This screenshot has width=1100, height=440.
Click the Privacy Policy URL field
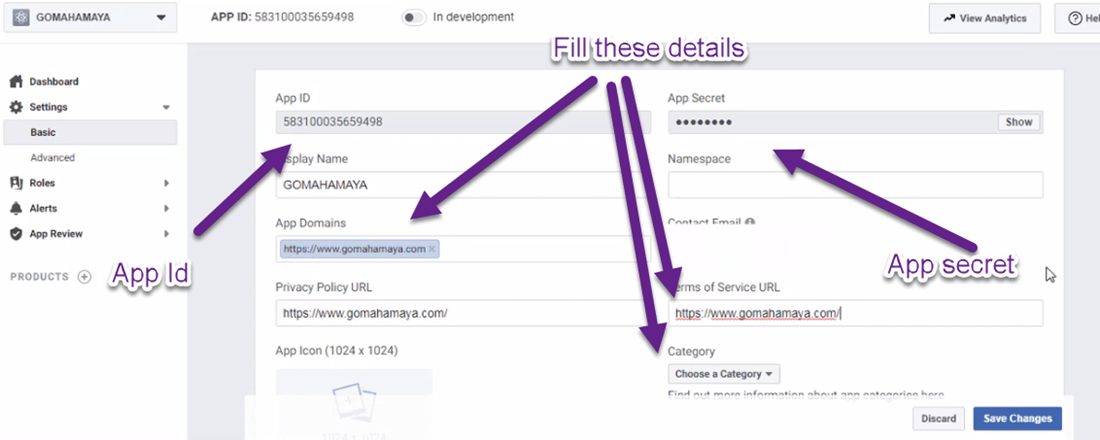[x=463, y=313]
